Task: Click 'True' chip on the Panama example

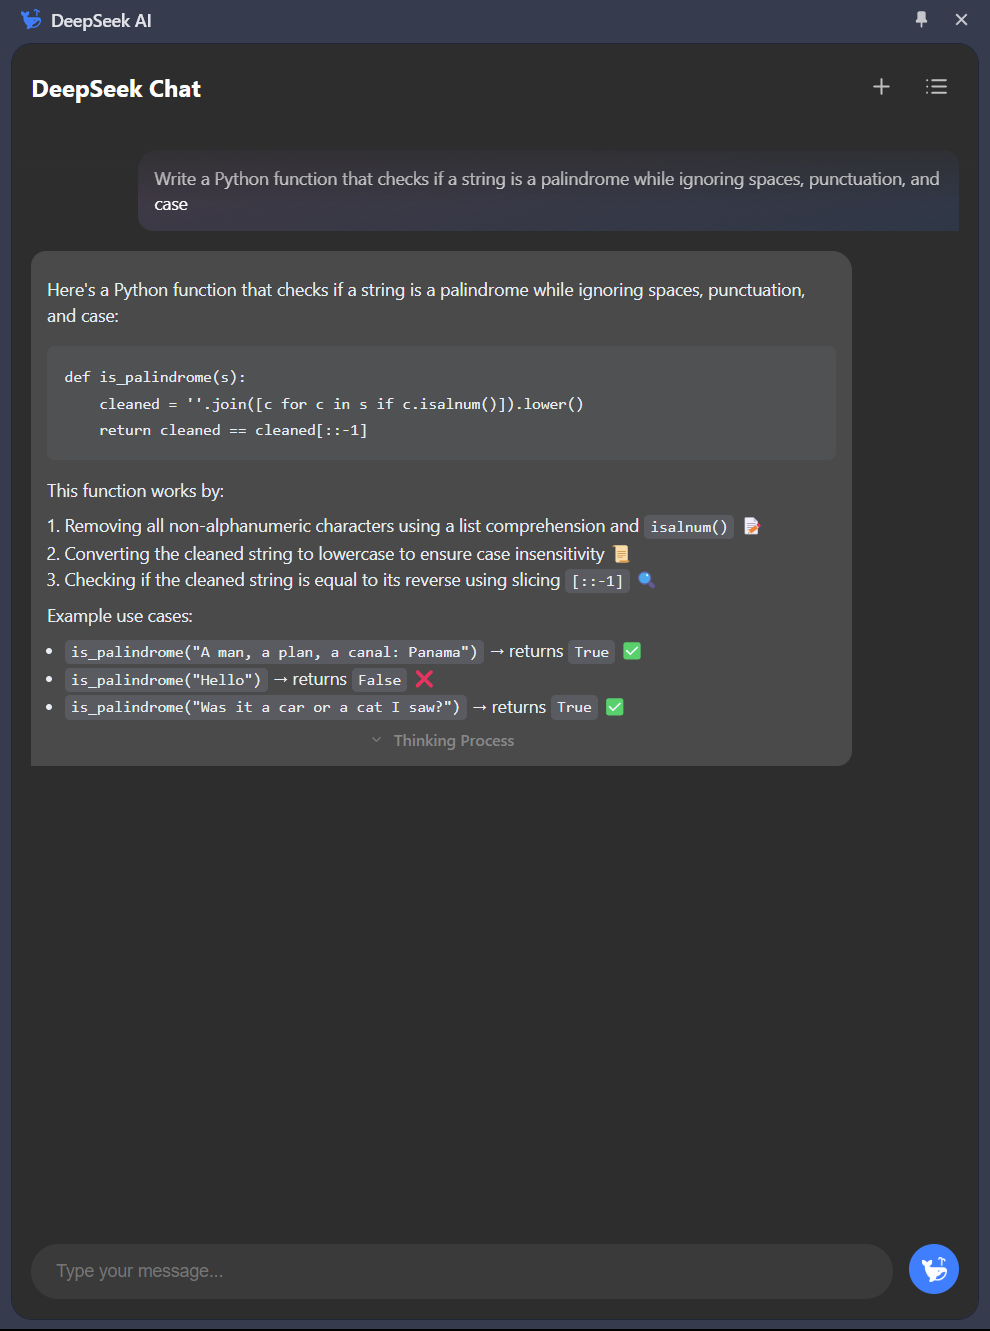Action: click(x=591, y=652)
